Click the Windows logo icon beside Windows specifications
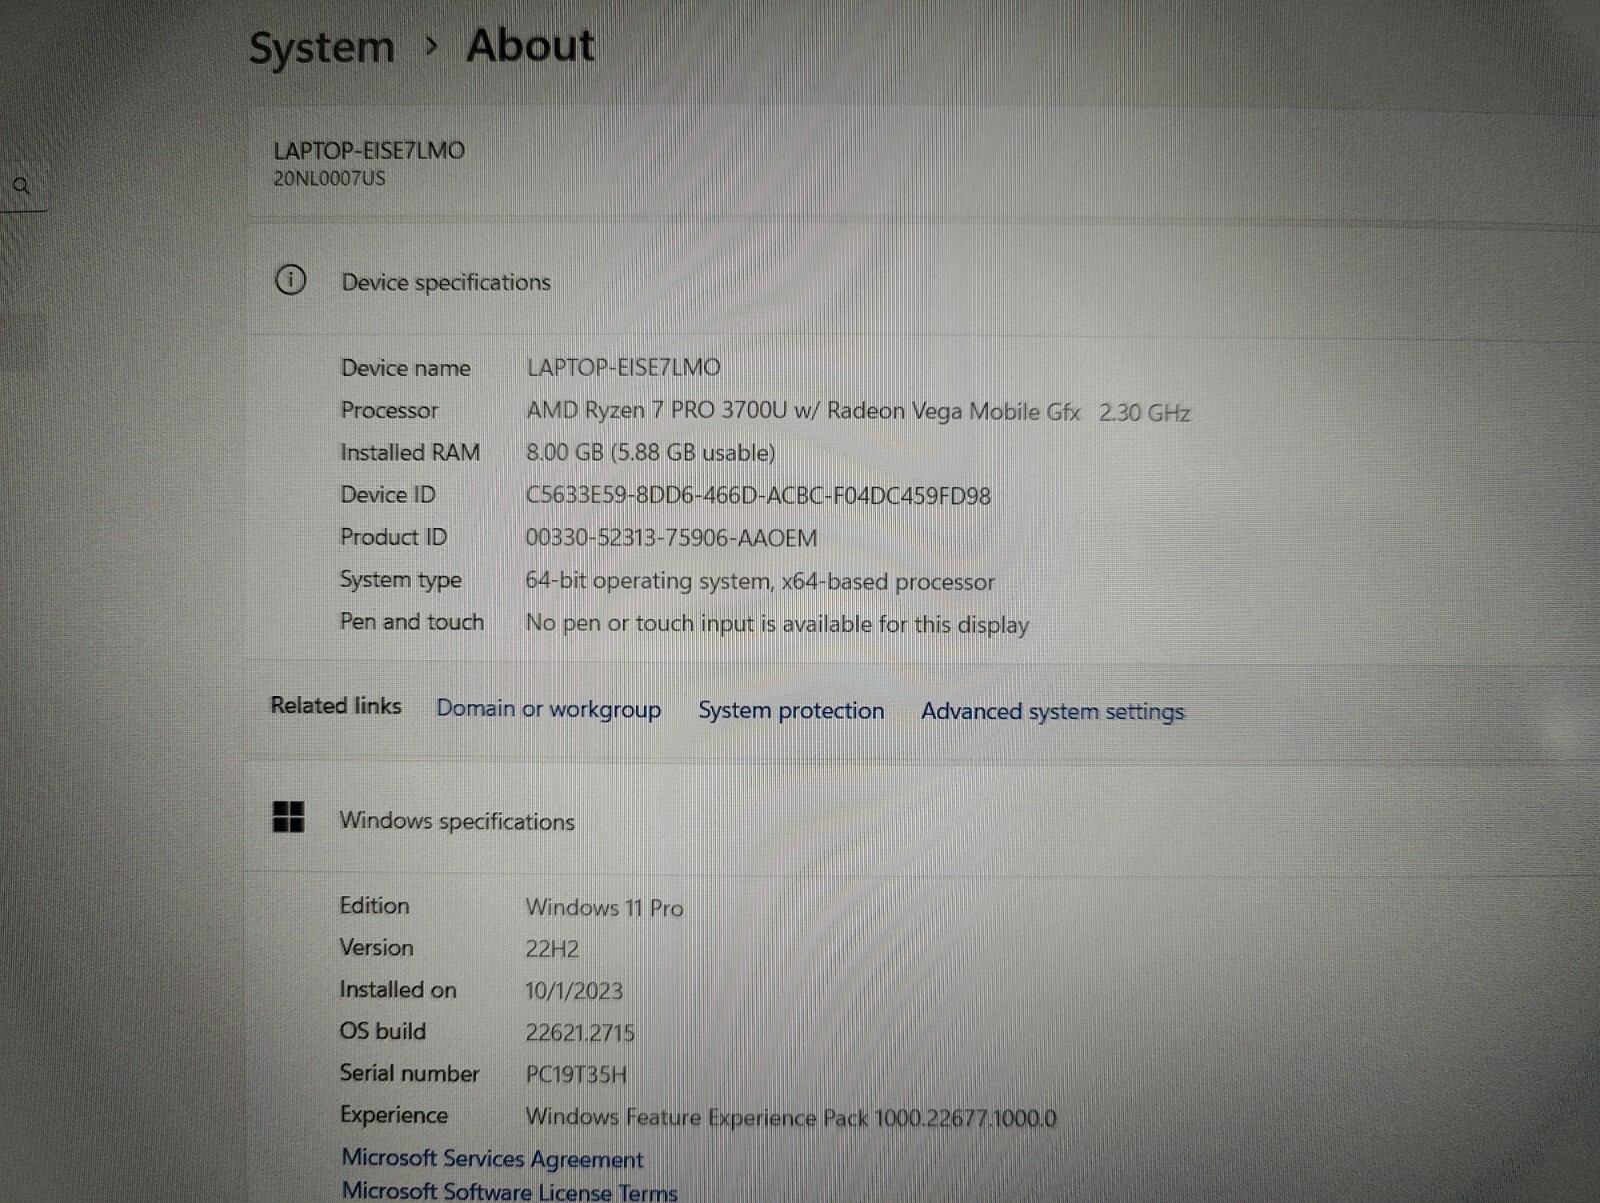Screen dimensions: 1600x1203 (x=289, y=817)
